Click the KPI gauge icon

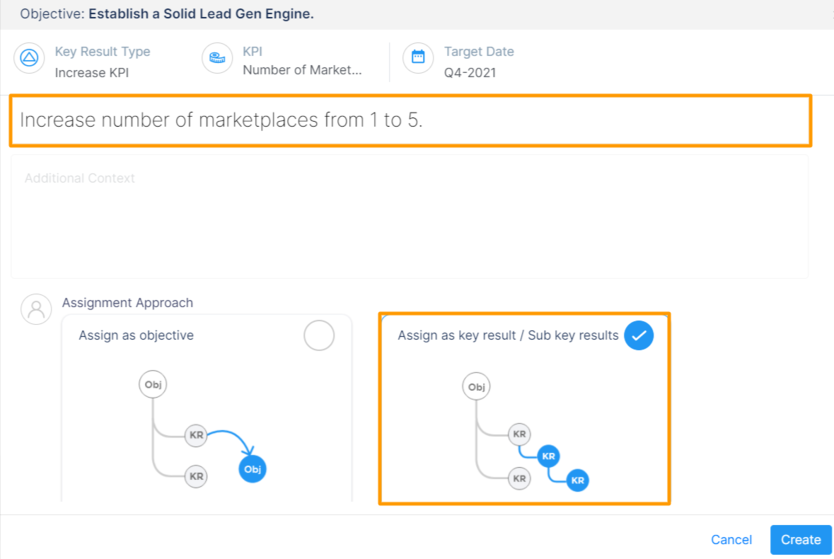tap(217, 58)
